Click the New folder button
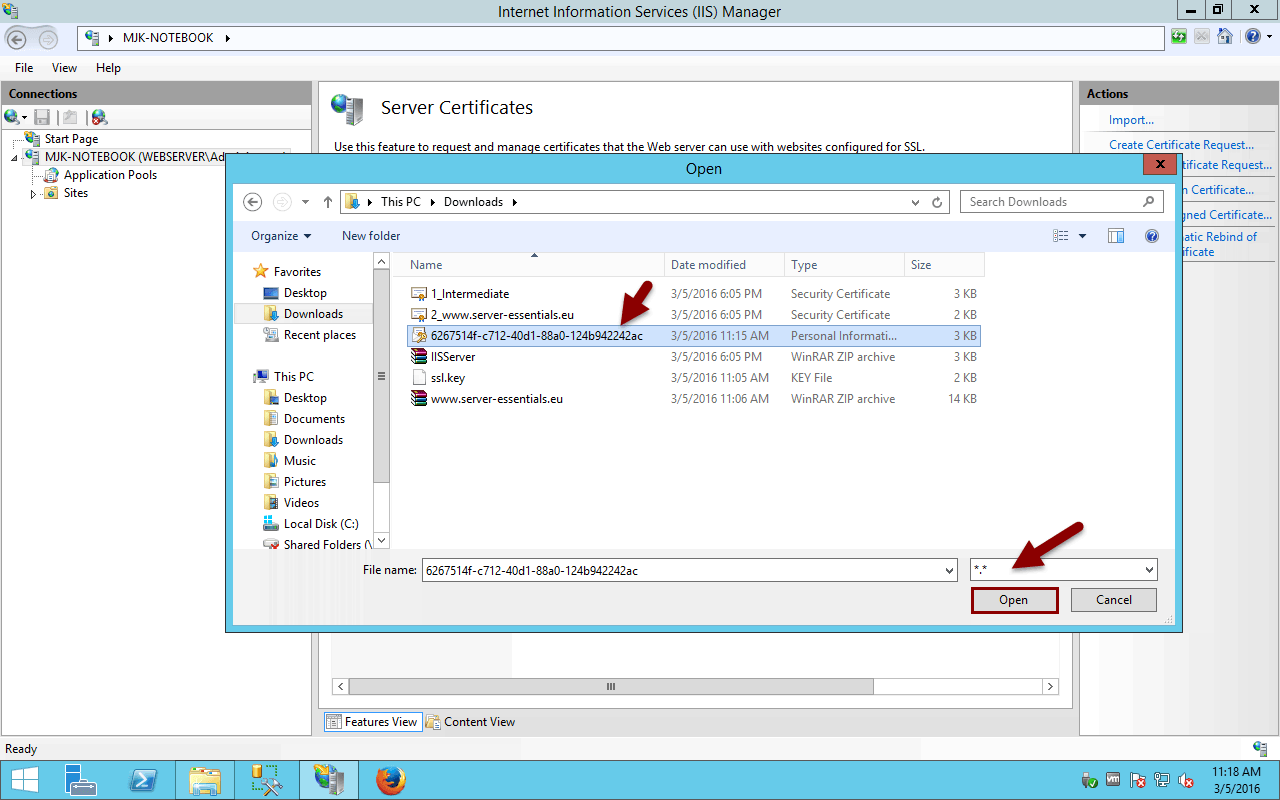This screenshot has height=800, width=1280. coord(371,236)
